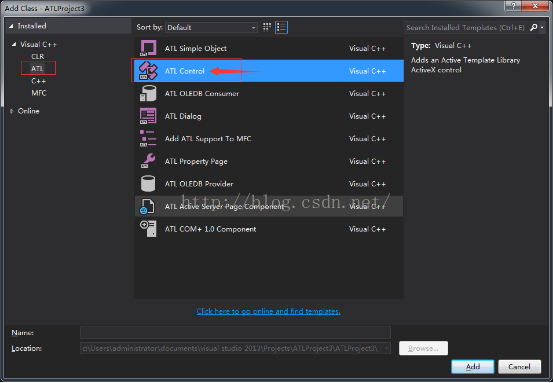The height and width of the screenshot is (383, 553).
Task: Click the Location path field
Action: point(231,348)
